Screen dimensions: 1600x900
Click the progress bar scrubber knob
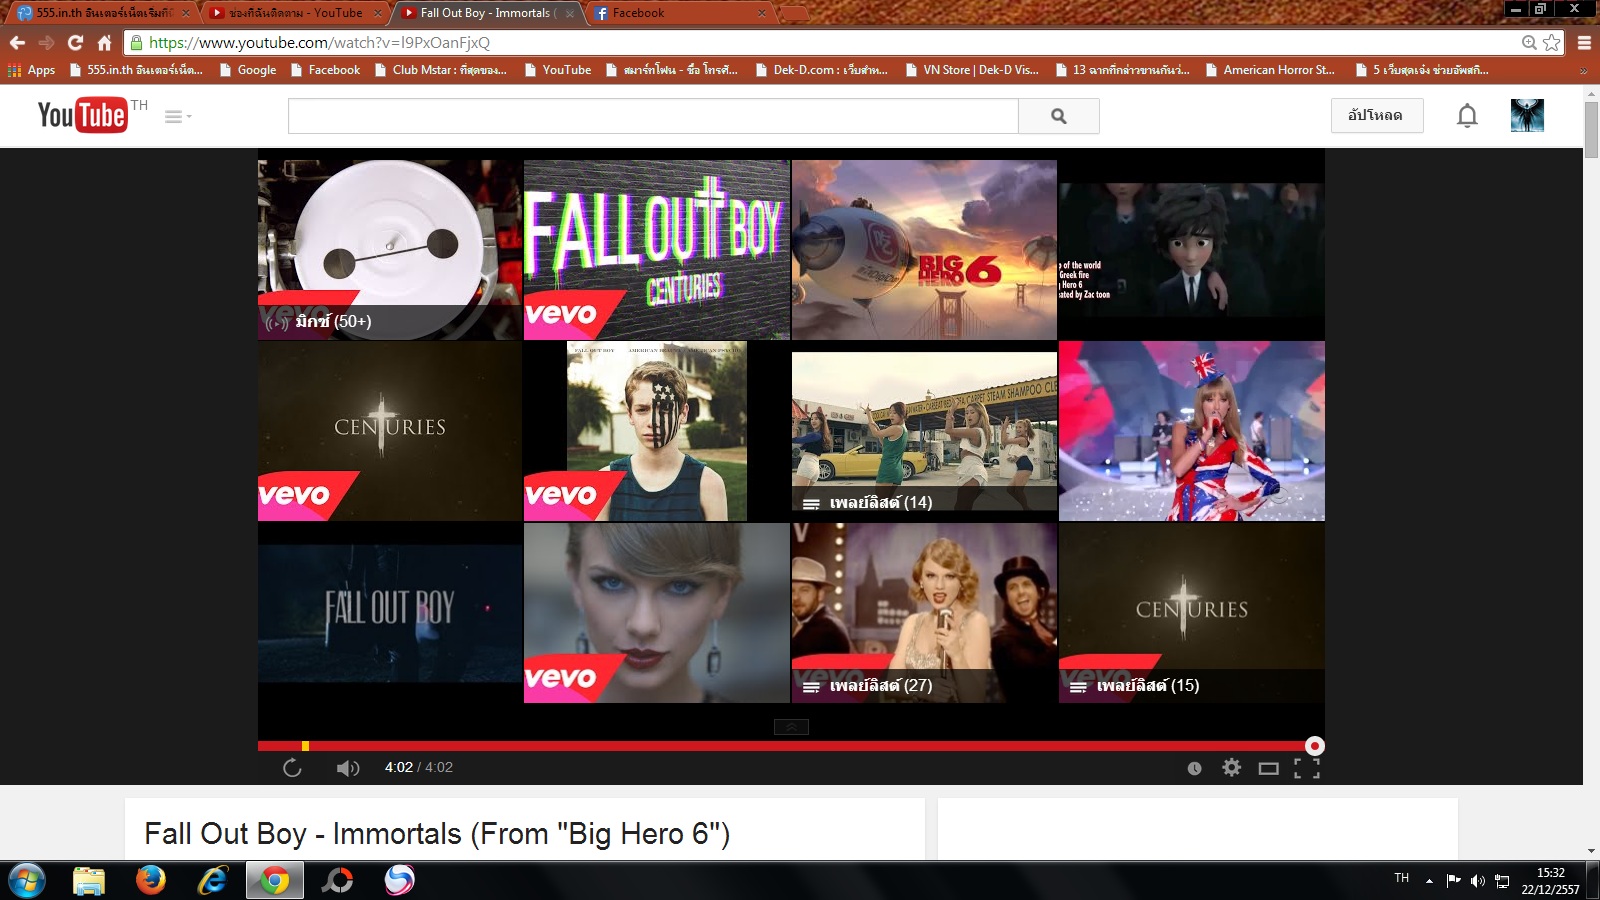1315,746
